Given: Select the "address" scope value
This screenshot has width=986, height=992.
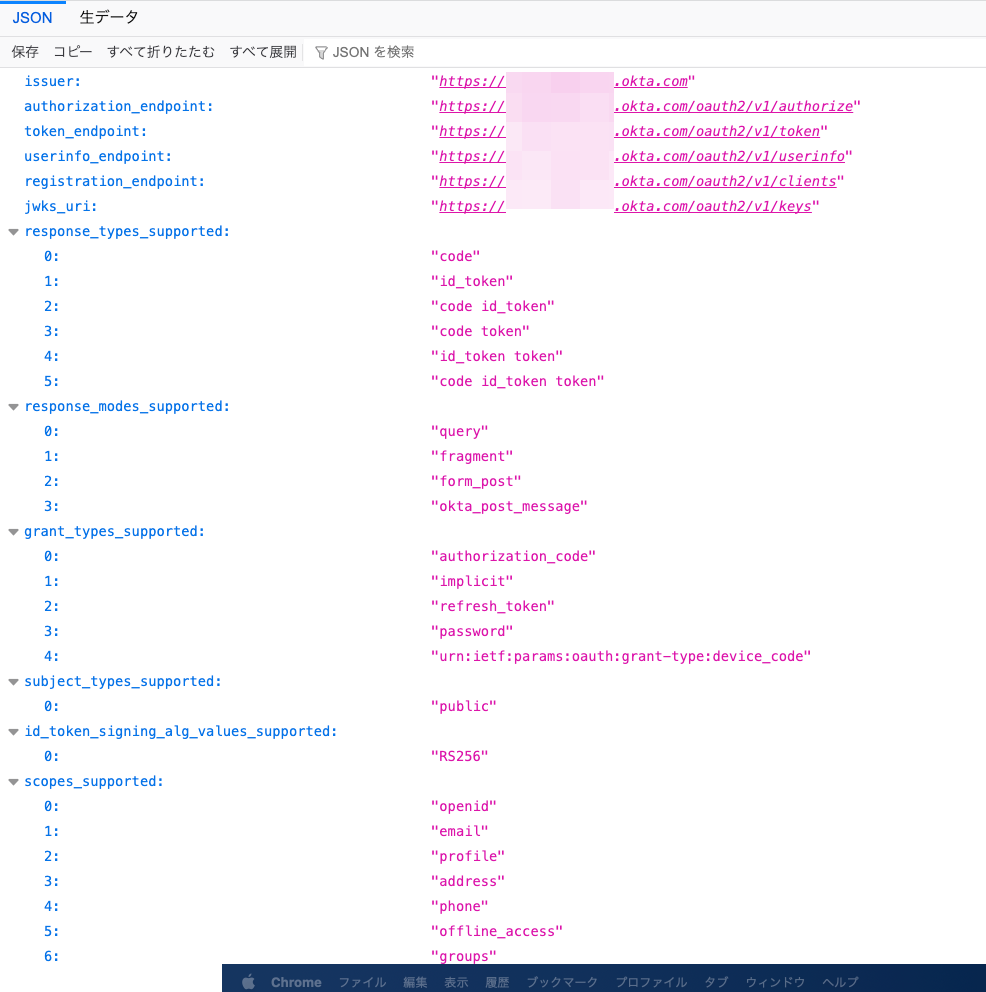Looking at the screenshot, I should coord(468,881).
